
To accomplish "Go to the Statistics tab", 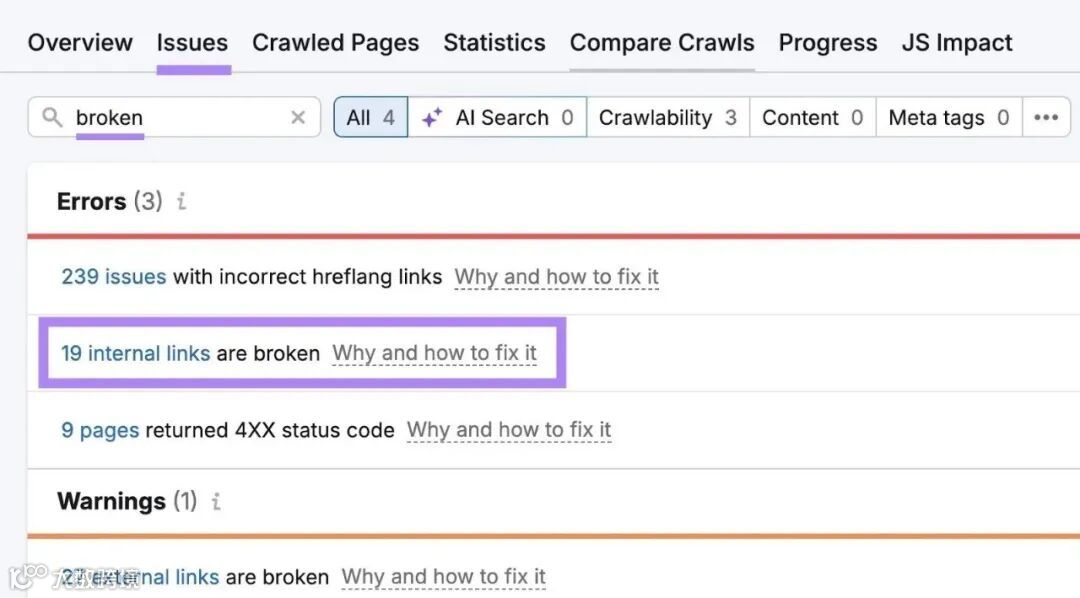I will [494, 43].
